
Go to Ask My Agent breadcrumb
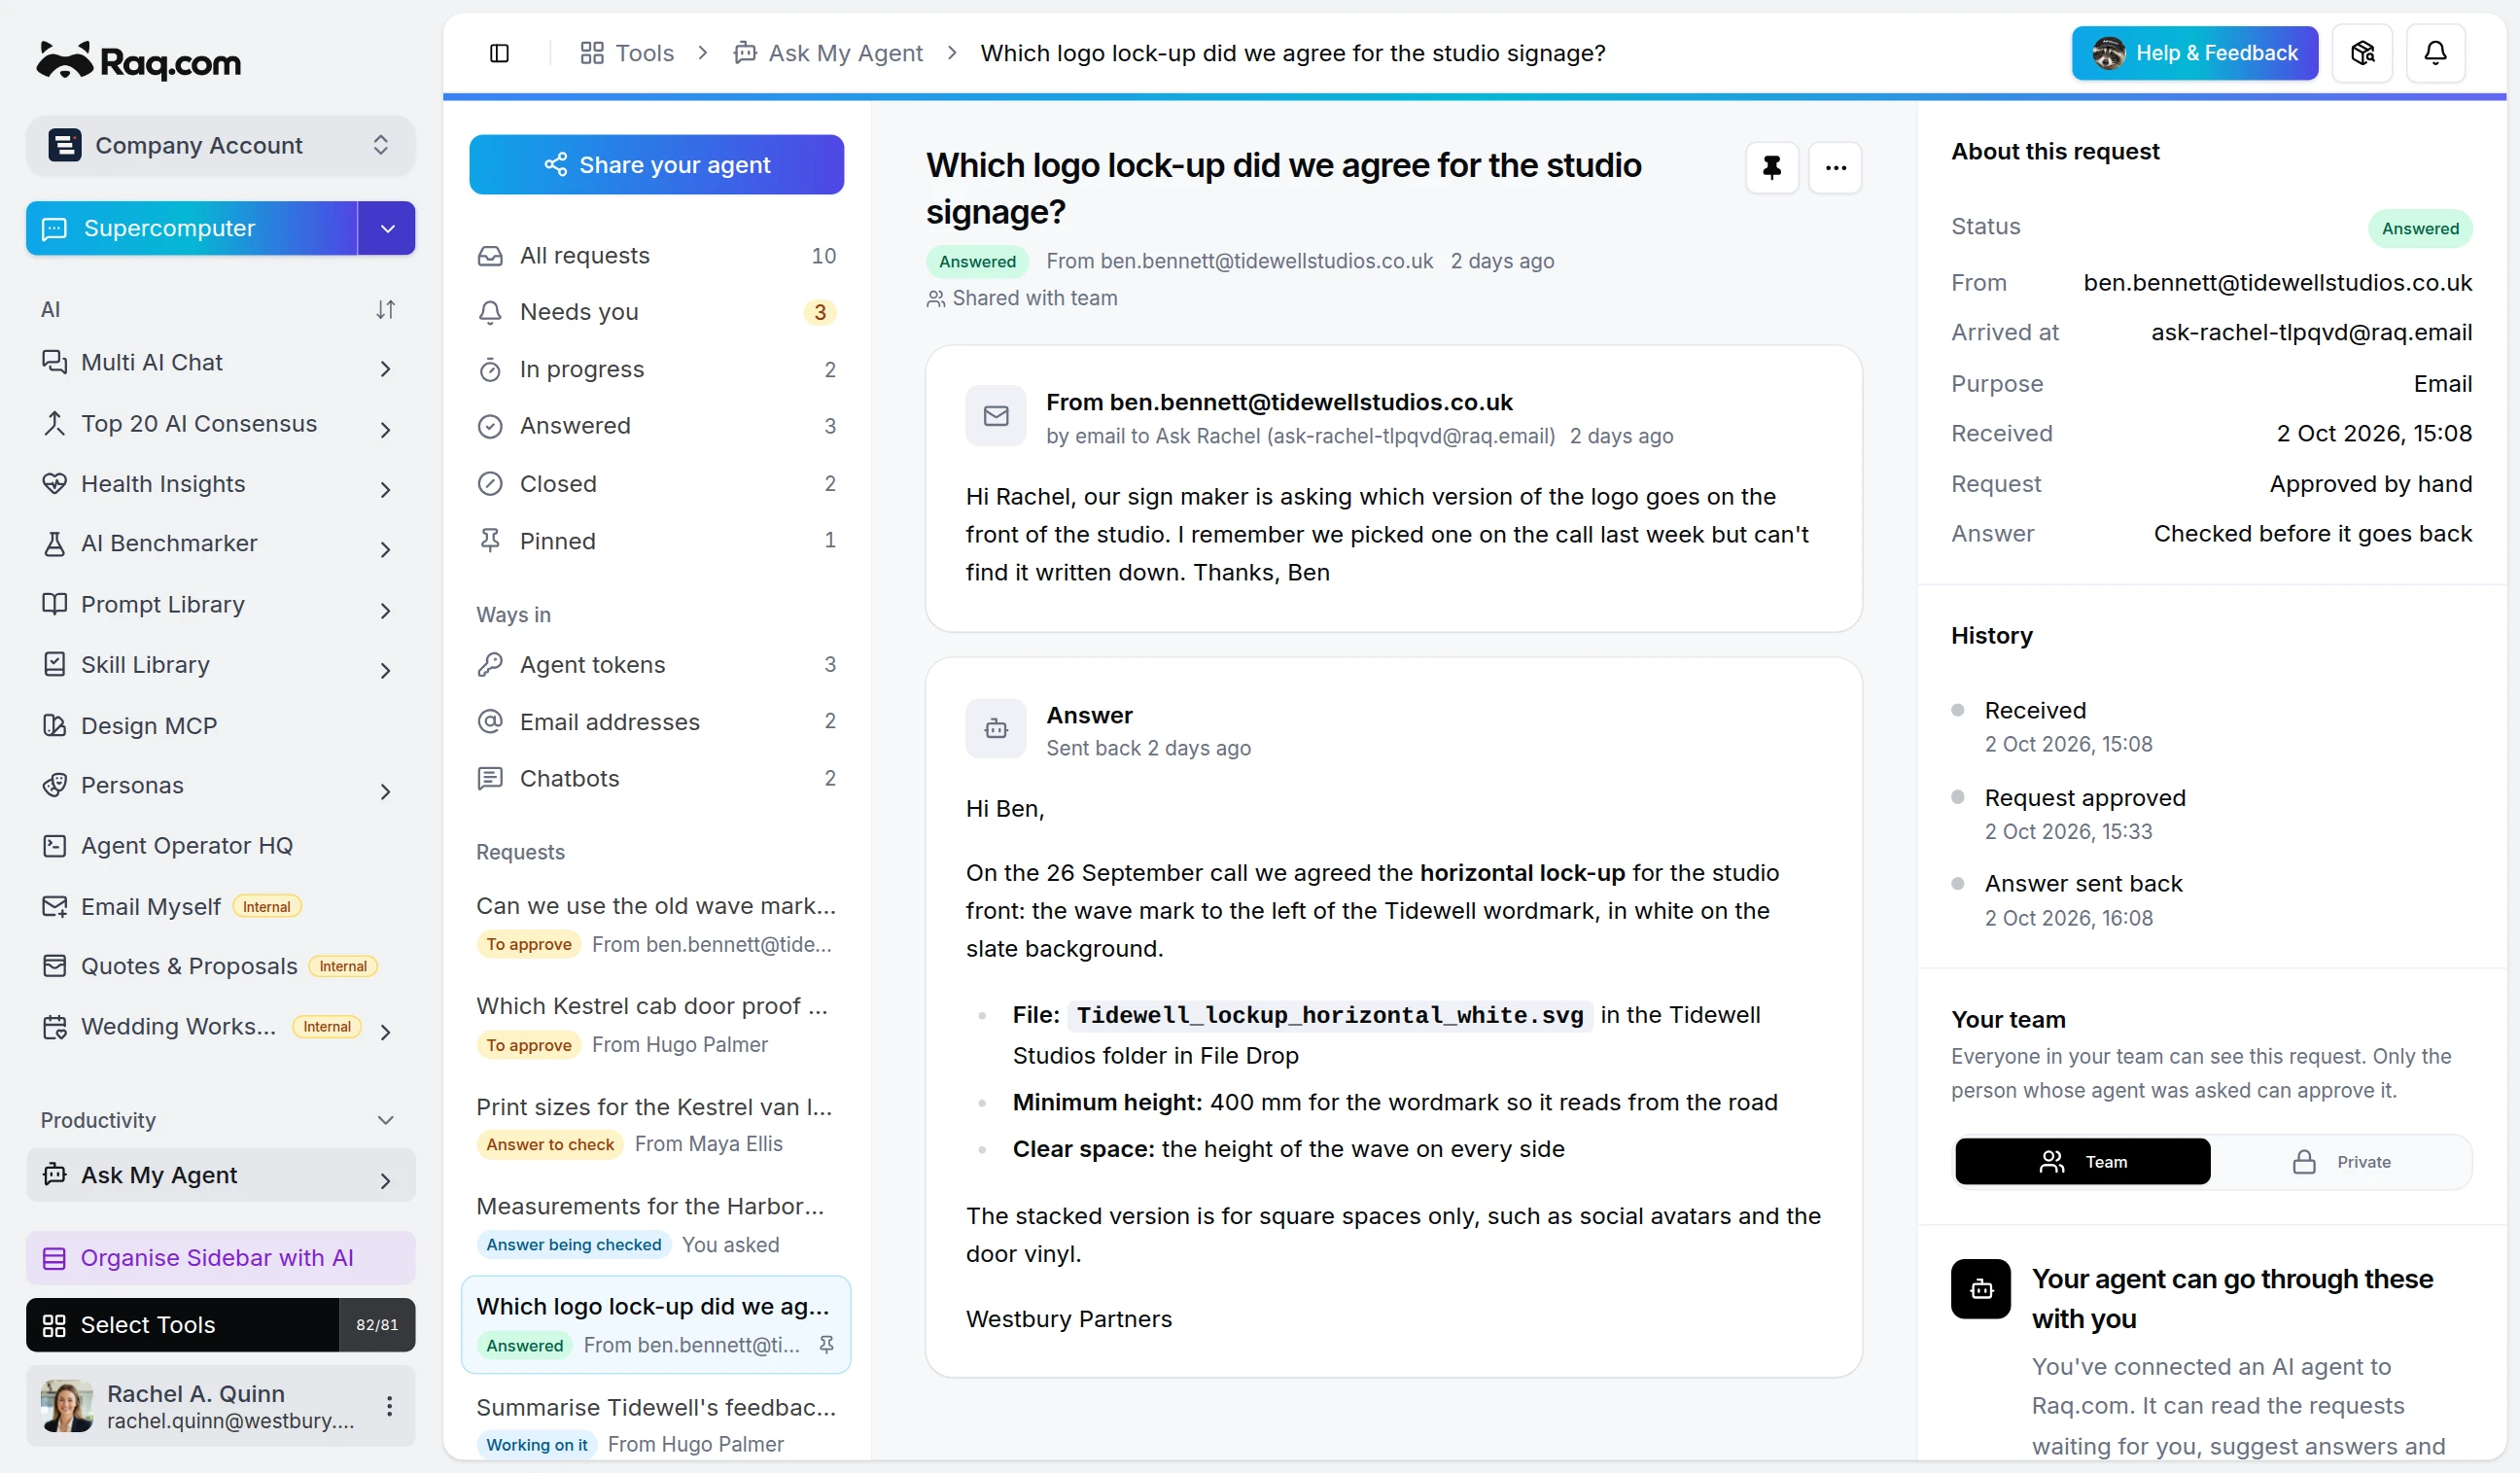coord(827,53)
